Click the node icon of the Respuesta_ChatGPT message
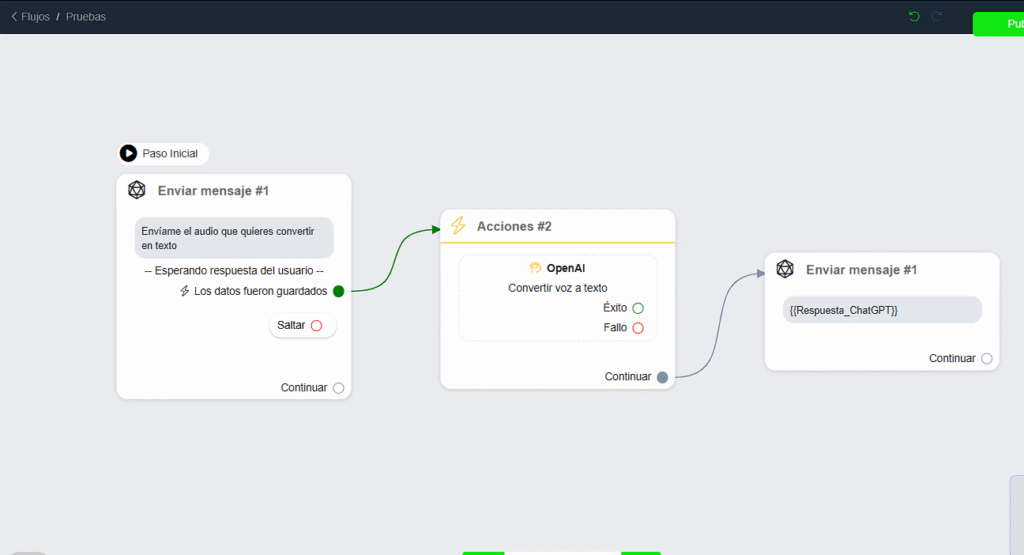This screenshot has width=1024, height=555. [x=785, y=269]
